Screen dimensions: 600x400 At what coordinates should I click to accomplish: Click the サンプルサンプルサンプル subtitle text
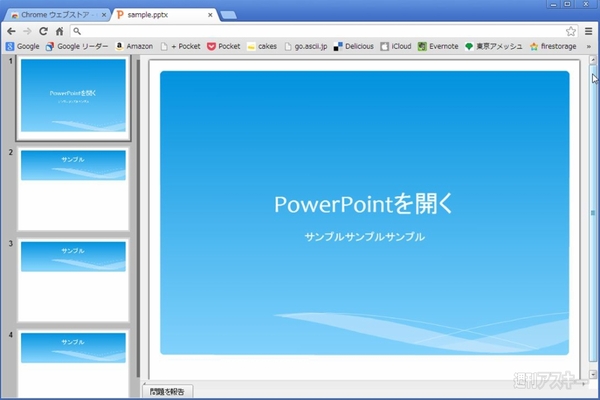point(364,237)
